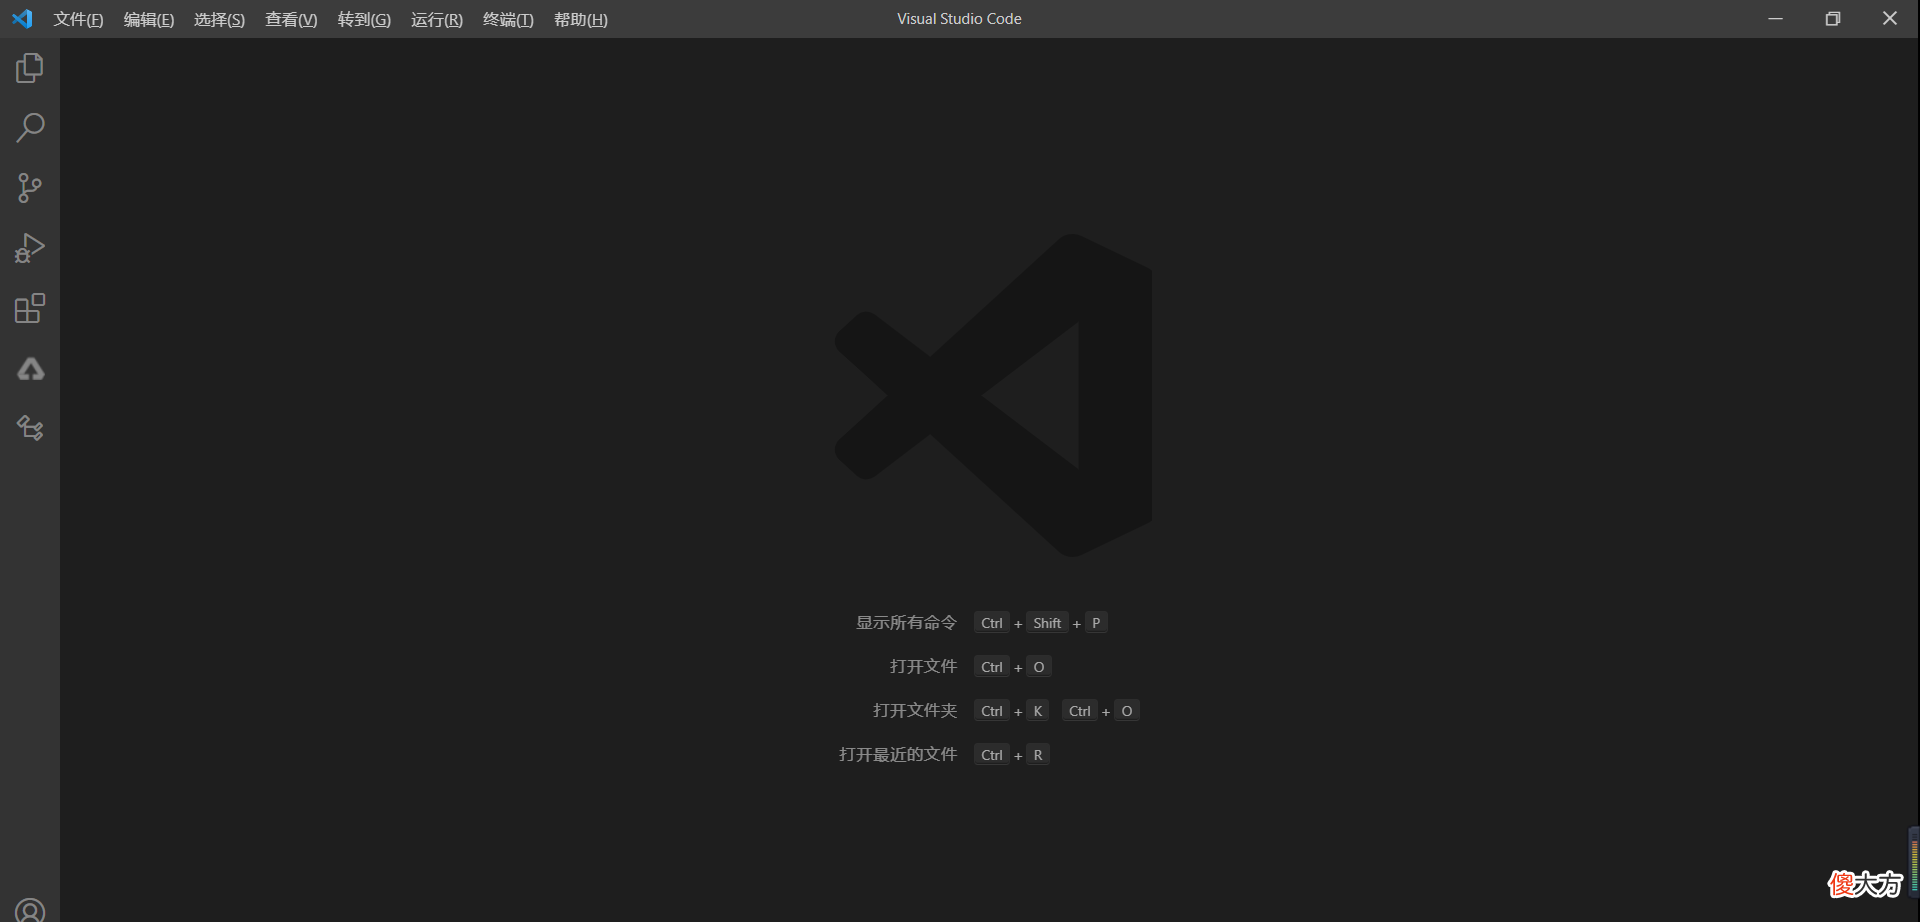Screen dimensions: 1920x922
Task: Click the triangle-shaped extension icon in the activity bar
Action: pos(30,369)
